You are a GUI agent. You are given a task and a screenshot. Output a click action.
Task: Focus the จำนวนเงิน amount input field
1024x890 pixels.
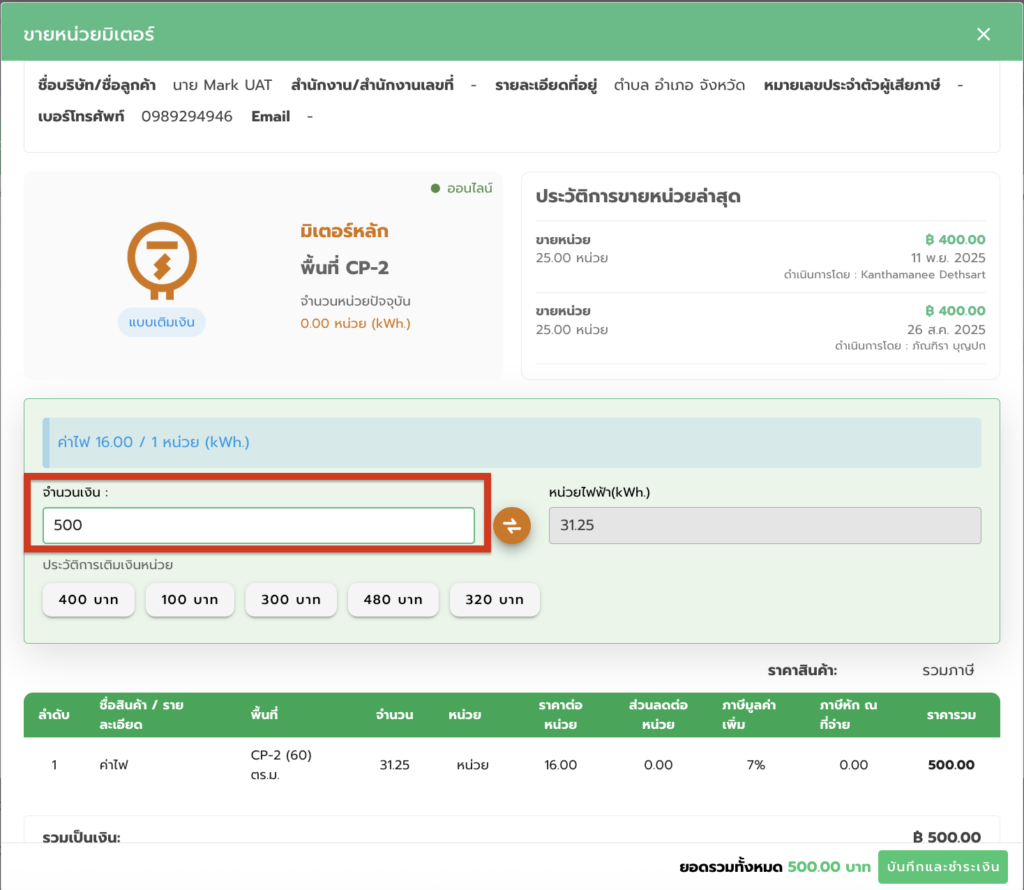258,526
